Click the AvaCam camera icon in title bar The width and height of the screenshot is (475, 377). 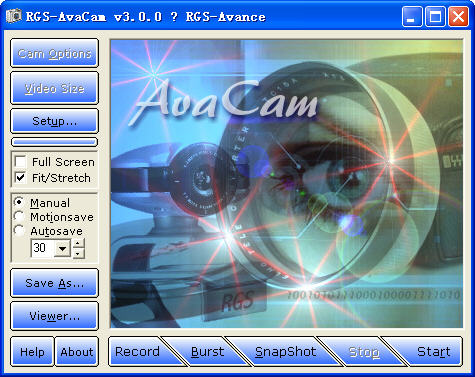pyautogui.click(x=13, y=16)
